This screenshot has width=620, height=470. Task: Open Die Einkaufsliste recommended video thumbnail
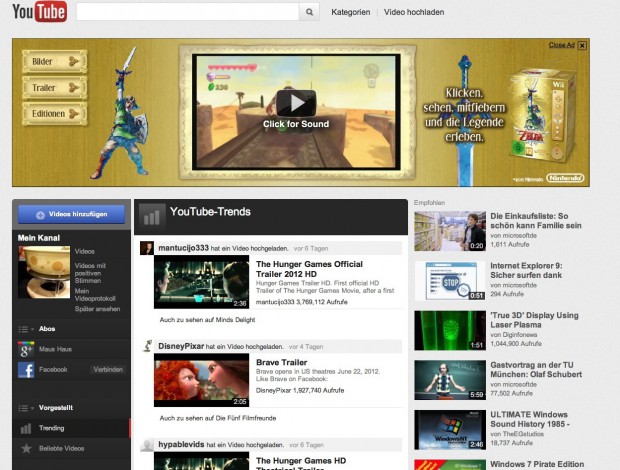(450, 231)
